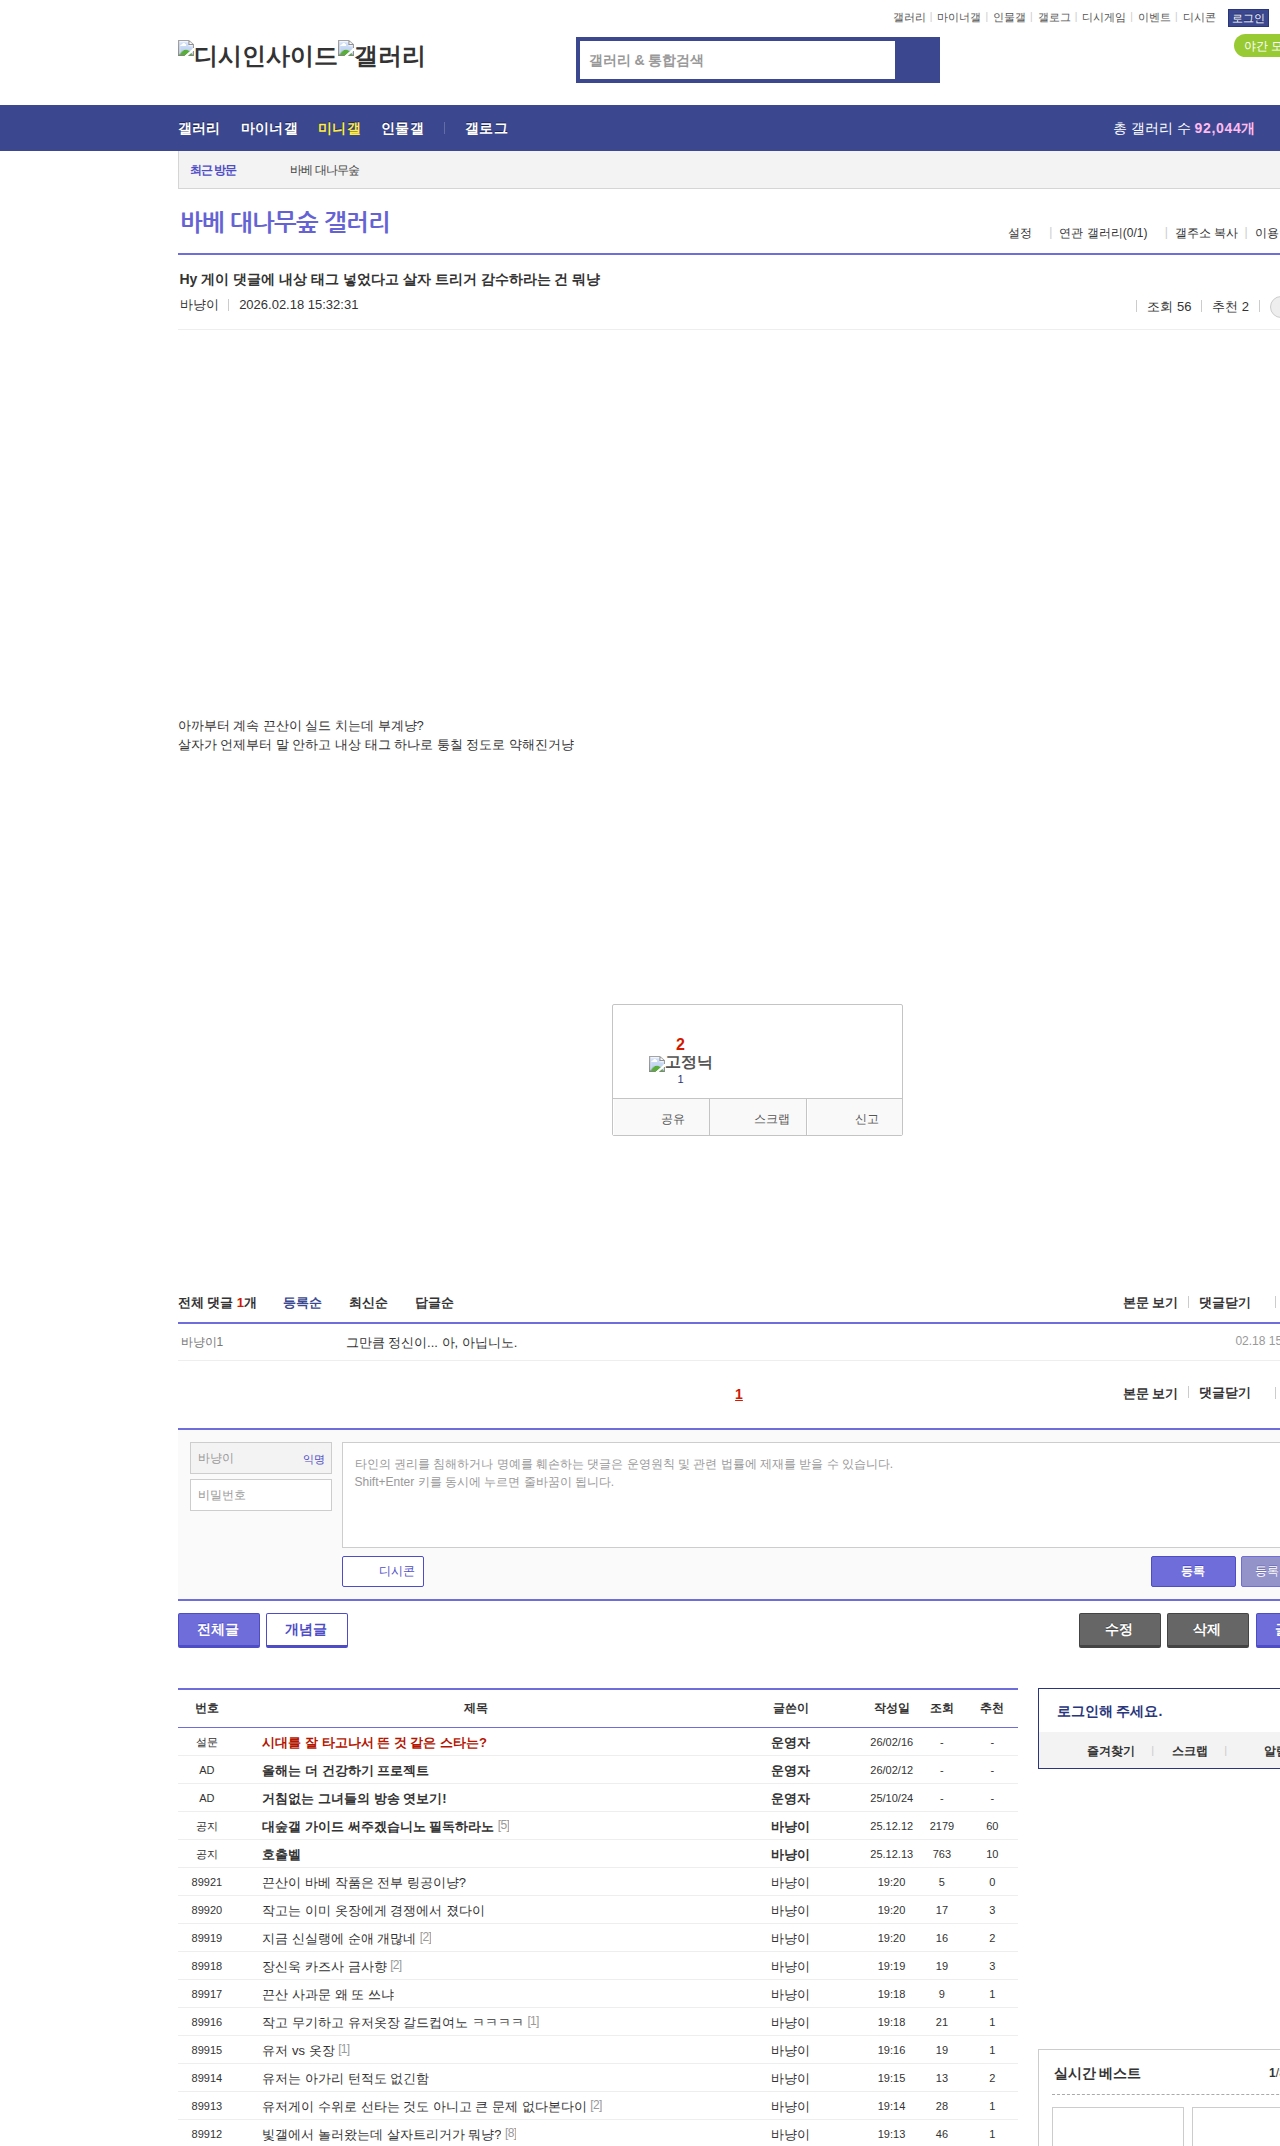Viewport: 1280px width, 2146px height.
Task: Sort comments by 등록순
Action: pos(302,1303)
